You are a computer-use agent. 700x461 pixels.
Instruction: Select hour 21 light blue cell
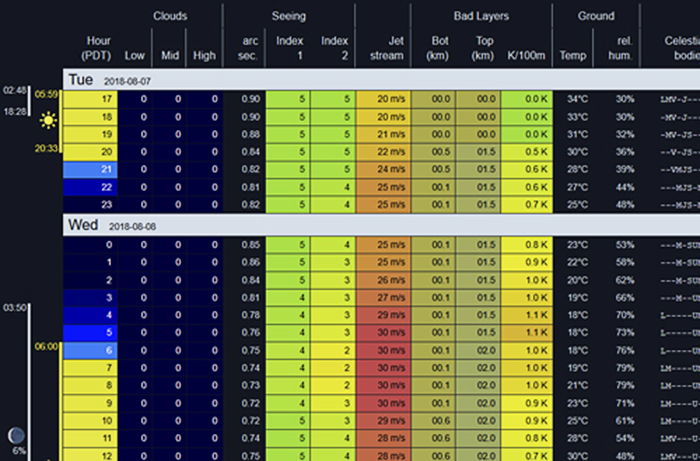coord(90,170)
